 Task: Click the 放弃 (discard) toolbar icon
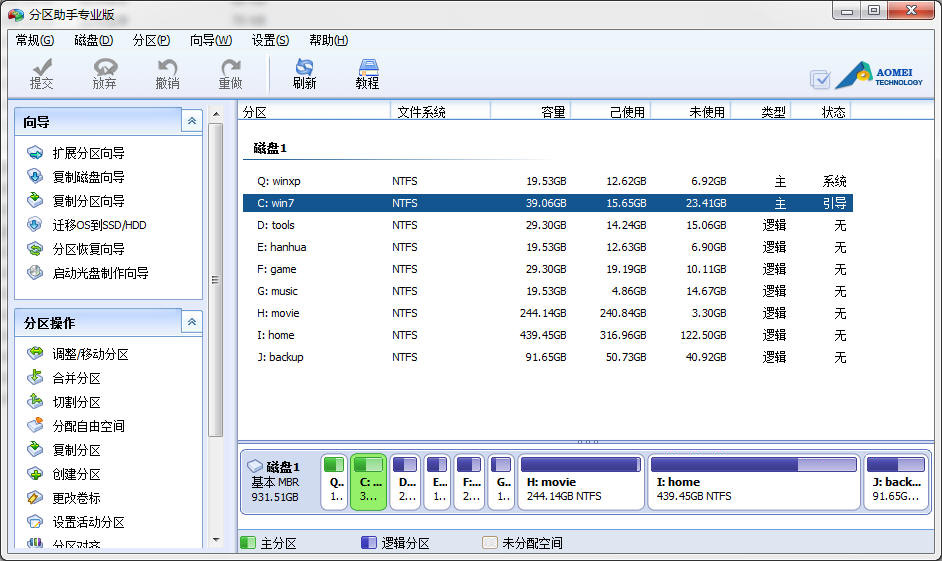[x=104, y=73]
